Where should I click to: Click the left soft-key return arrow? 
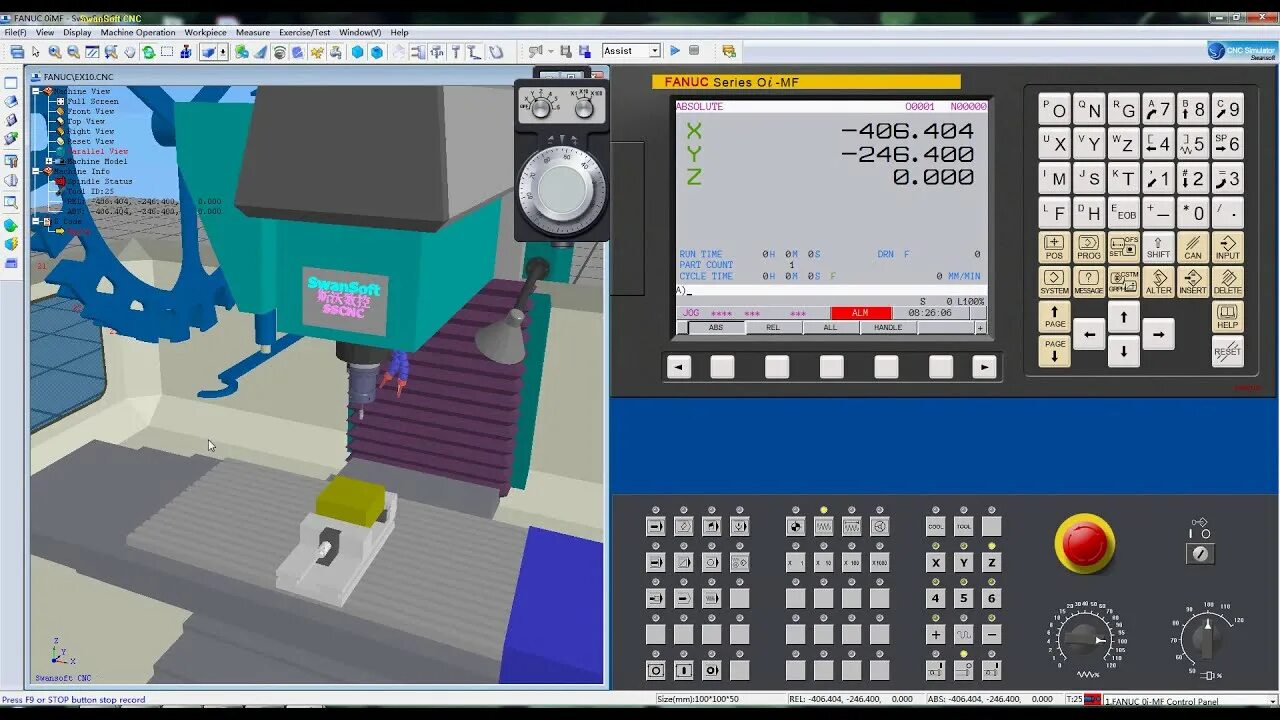(x=679, y=367)
